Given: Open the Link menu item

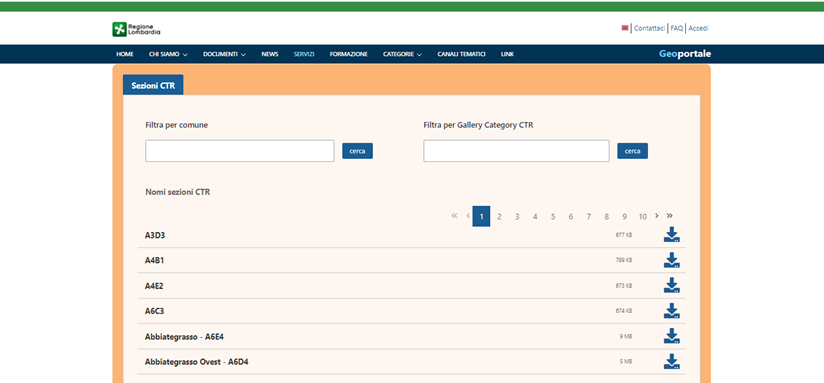Looking at the screenshot, I should (508, 54).
